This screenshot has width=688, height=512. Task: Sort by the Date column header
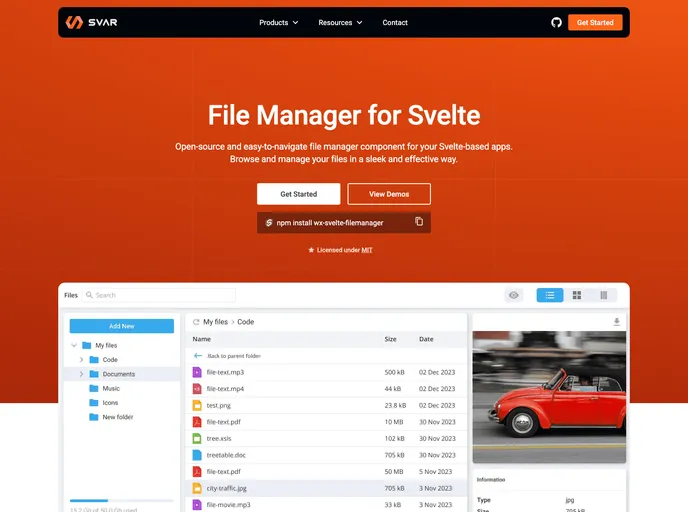coord(426,339)
